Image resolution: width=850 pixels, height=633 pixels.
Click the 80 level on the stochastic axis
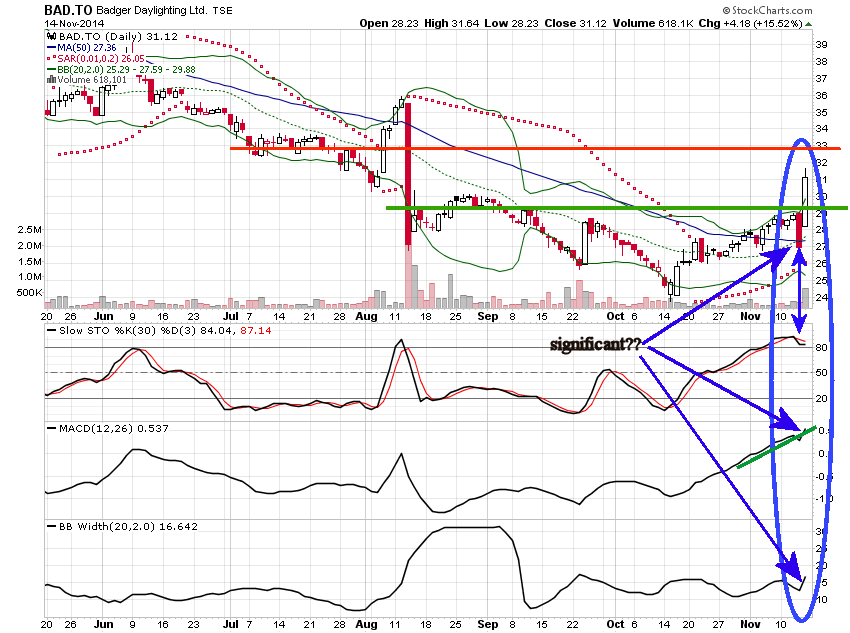pyautogui.click(x=821, y=347)
